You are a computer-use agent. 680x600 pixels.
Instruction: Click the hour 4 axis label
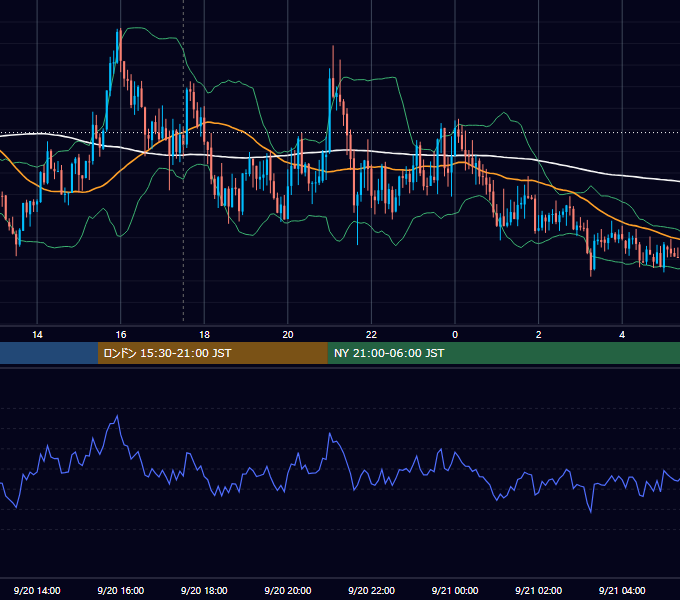tap(622, 335)
